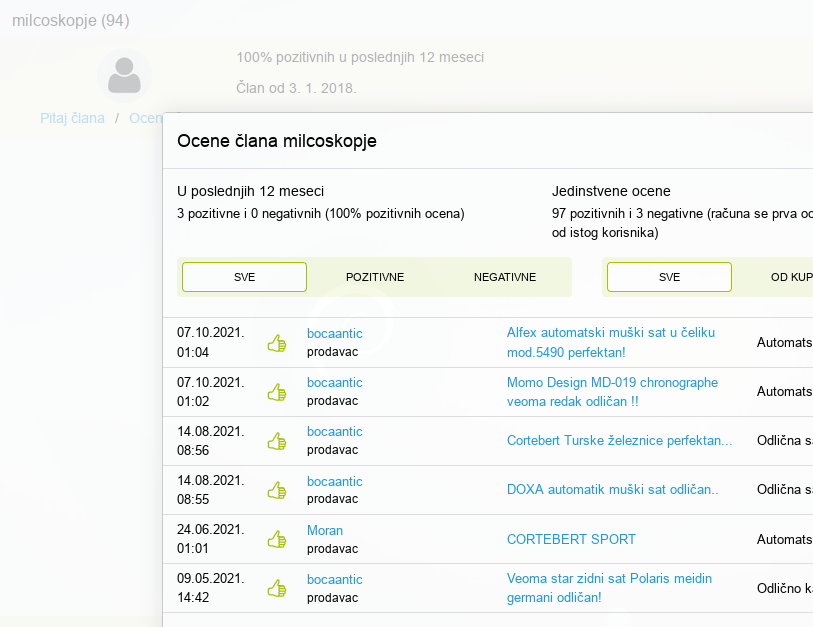Select SVE filter under Jedinstvene ocene
The image size is (813, 627).
tap(669, 277)
